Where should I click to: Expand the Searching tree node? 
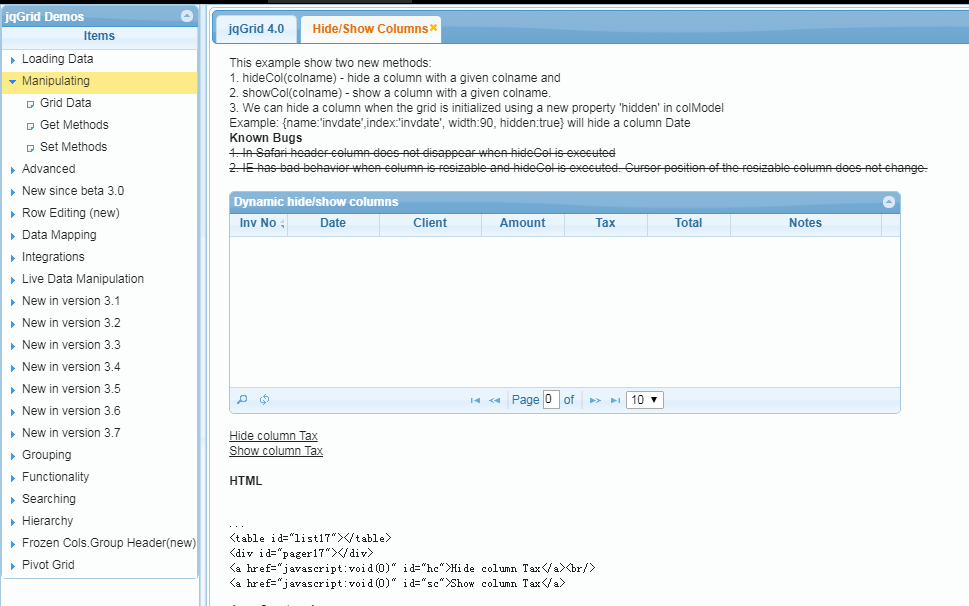click(12, 500)
